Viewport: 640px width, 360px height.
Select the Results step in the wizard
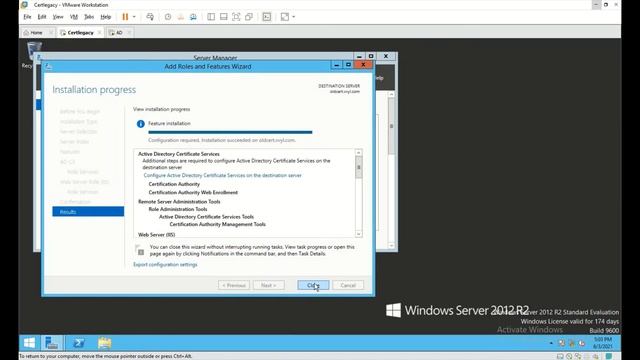(x=88, y=211)
